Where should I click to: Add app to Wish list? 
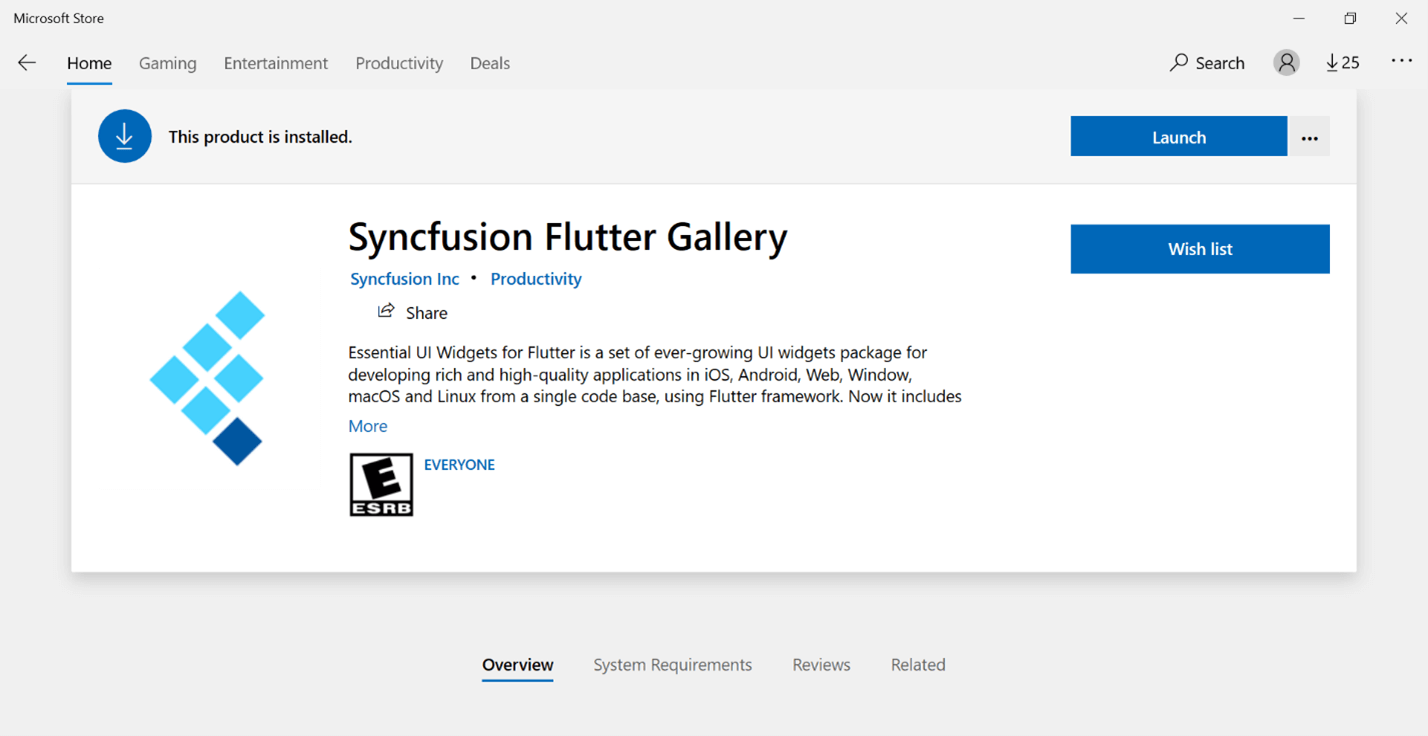1200,249
